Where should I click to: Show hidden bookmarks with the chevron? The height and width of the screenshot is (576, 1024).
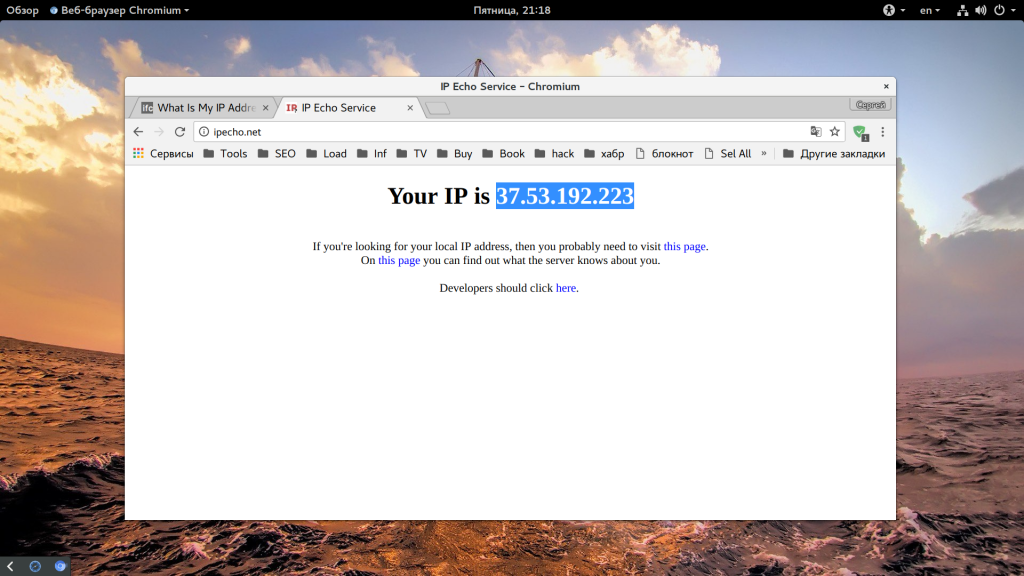coord(763,153)
